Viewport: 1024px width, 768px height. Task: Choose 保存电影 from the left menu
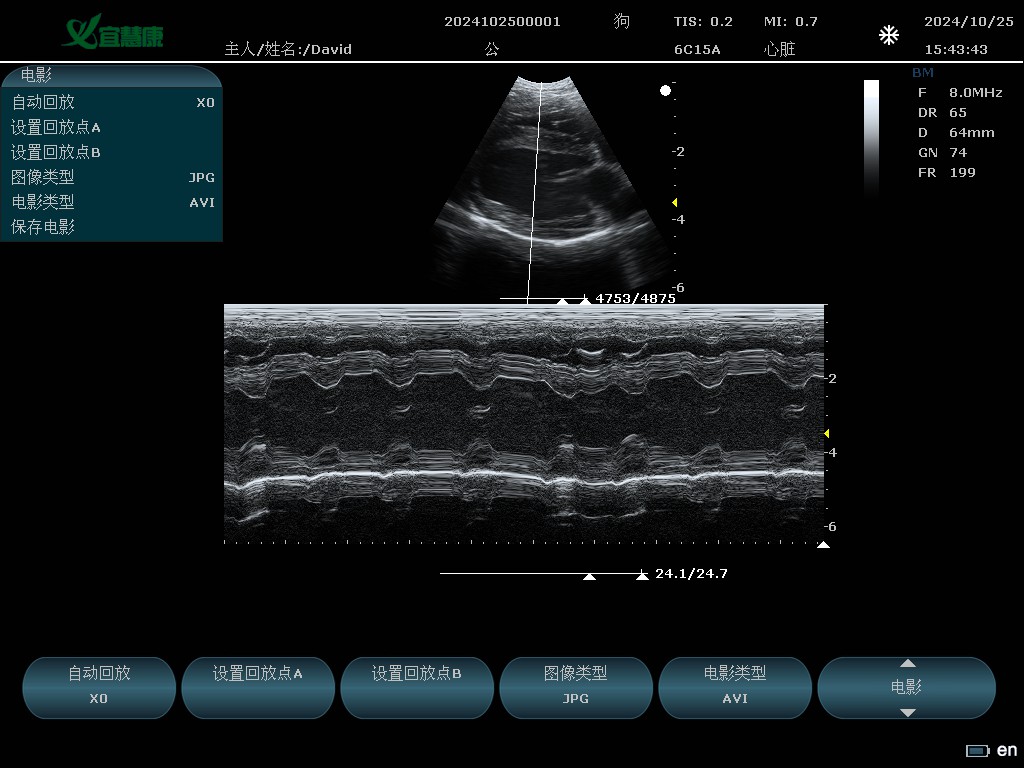pyautogui.click(x=112, y=227)
